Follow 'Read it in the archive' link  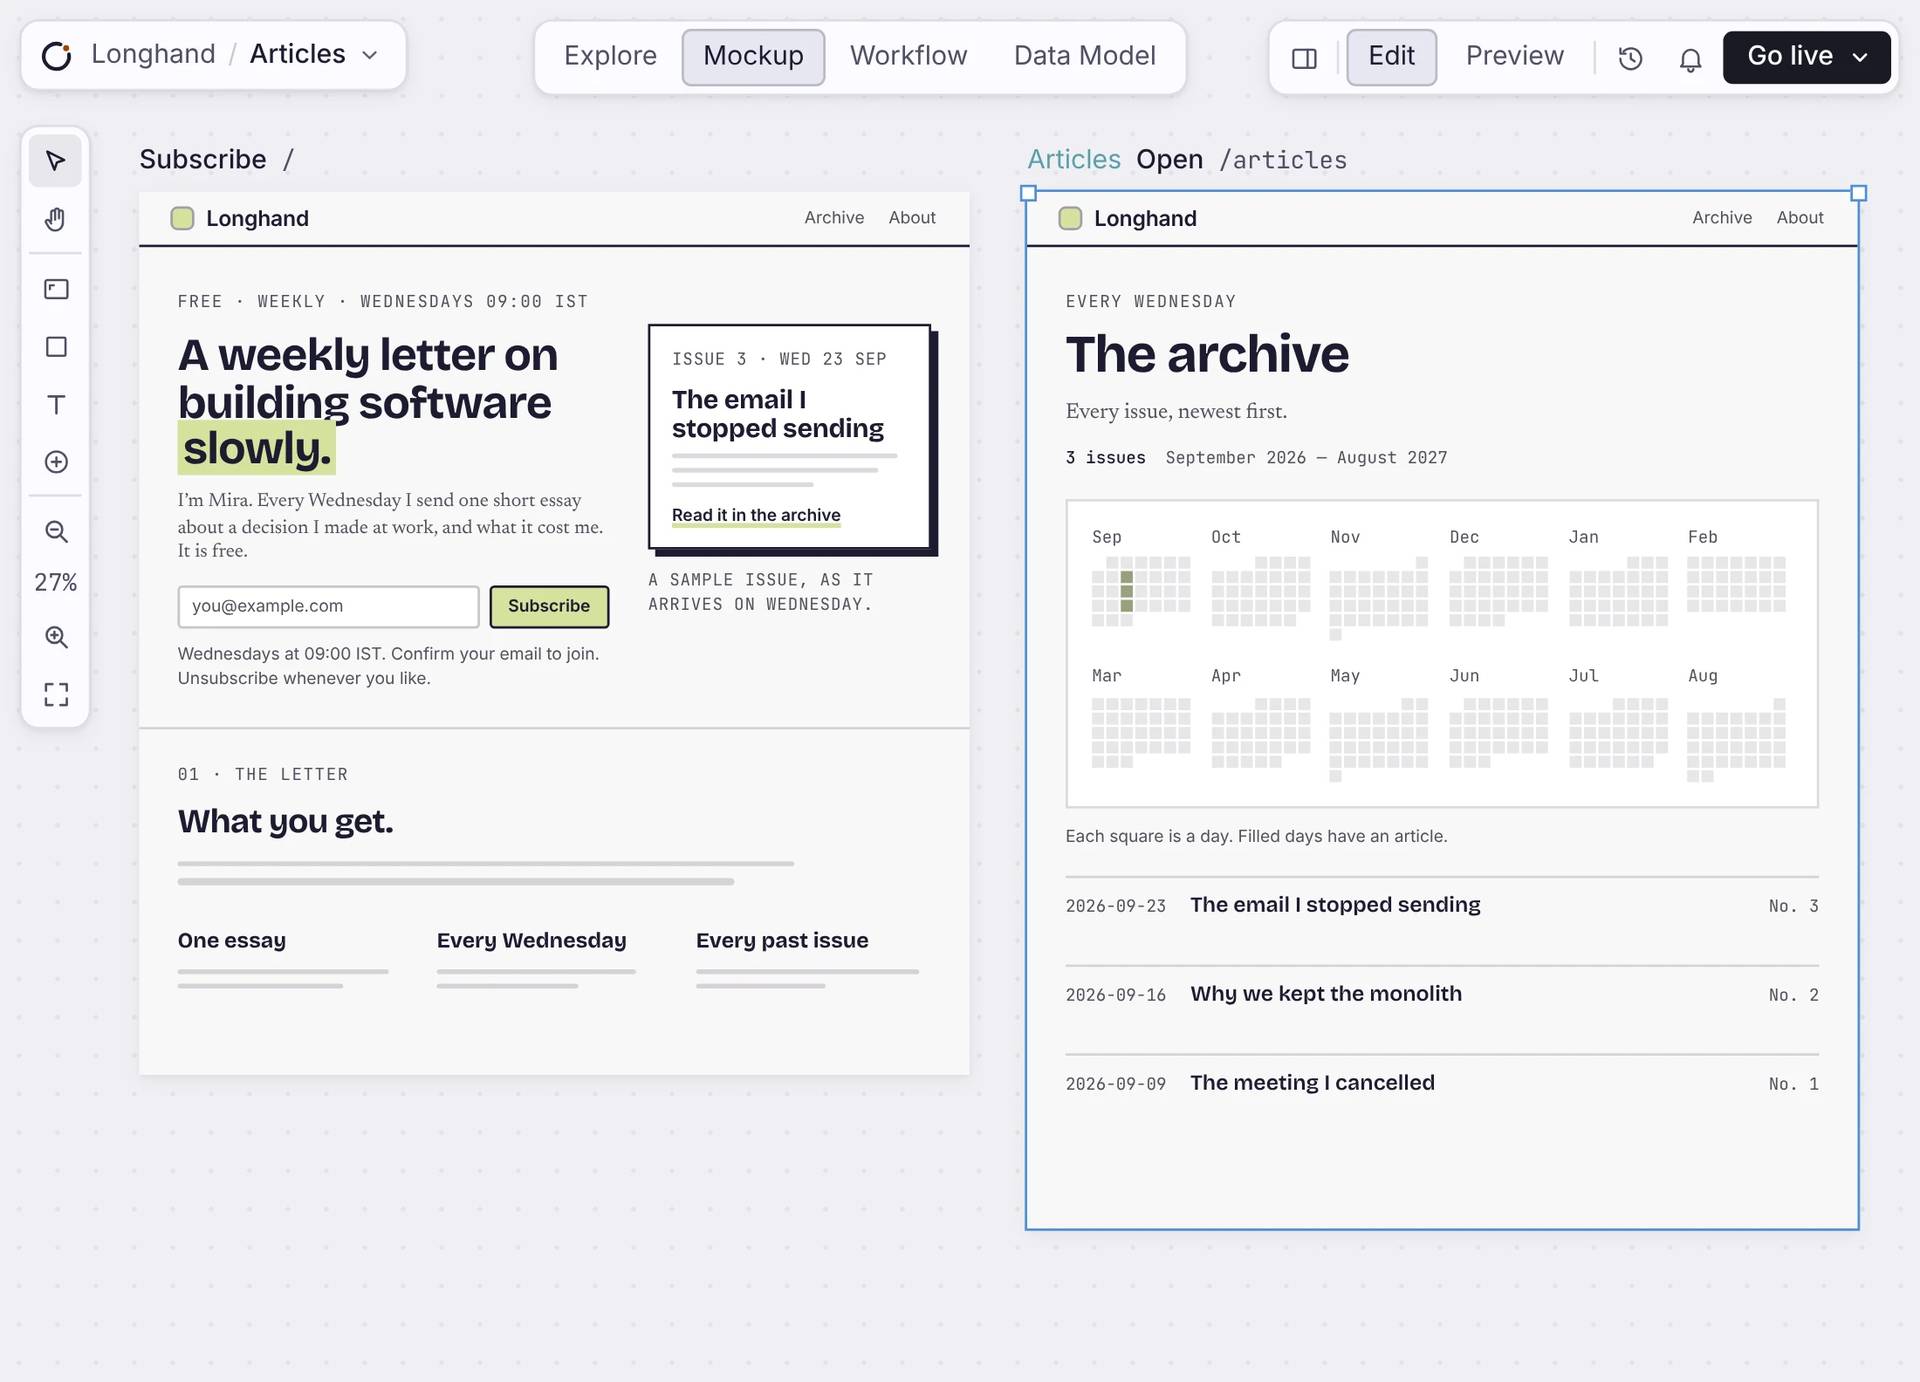click(756, 515)
